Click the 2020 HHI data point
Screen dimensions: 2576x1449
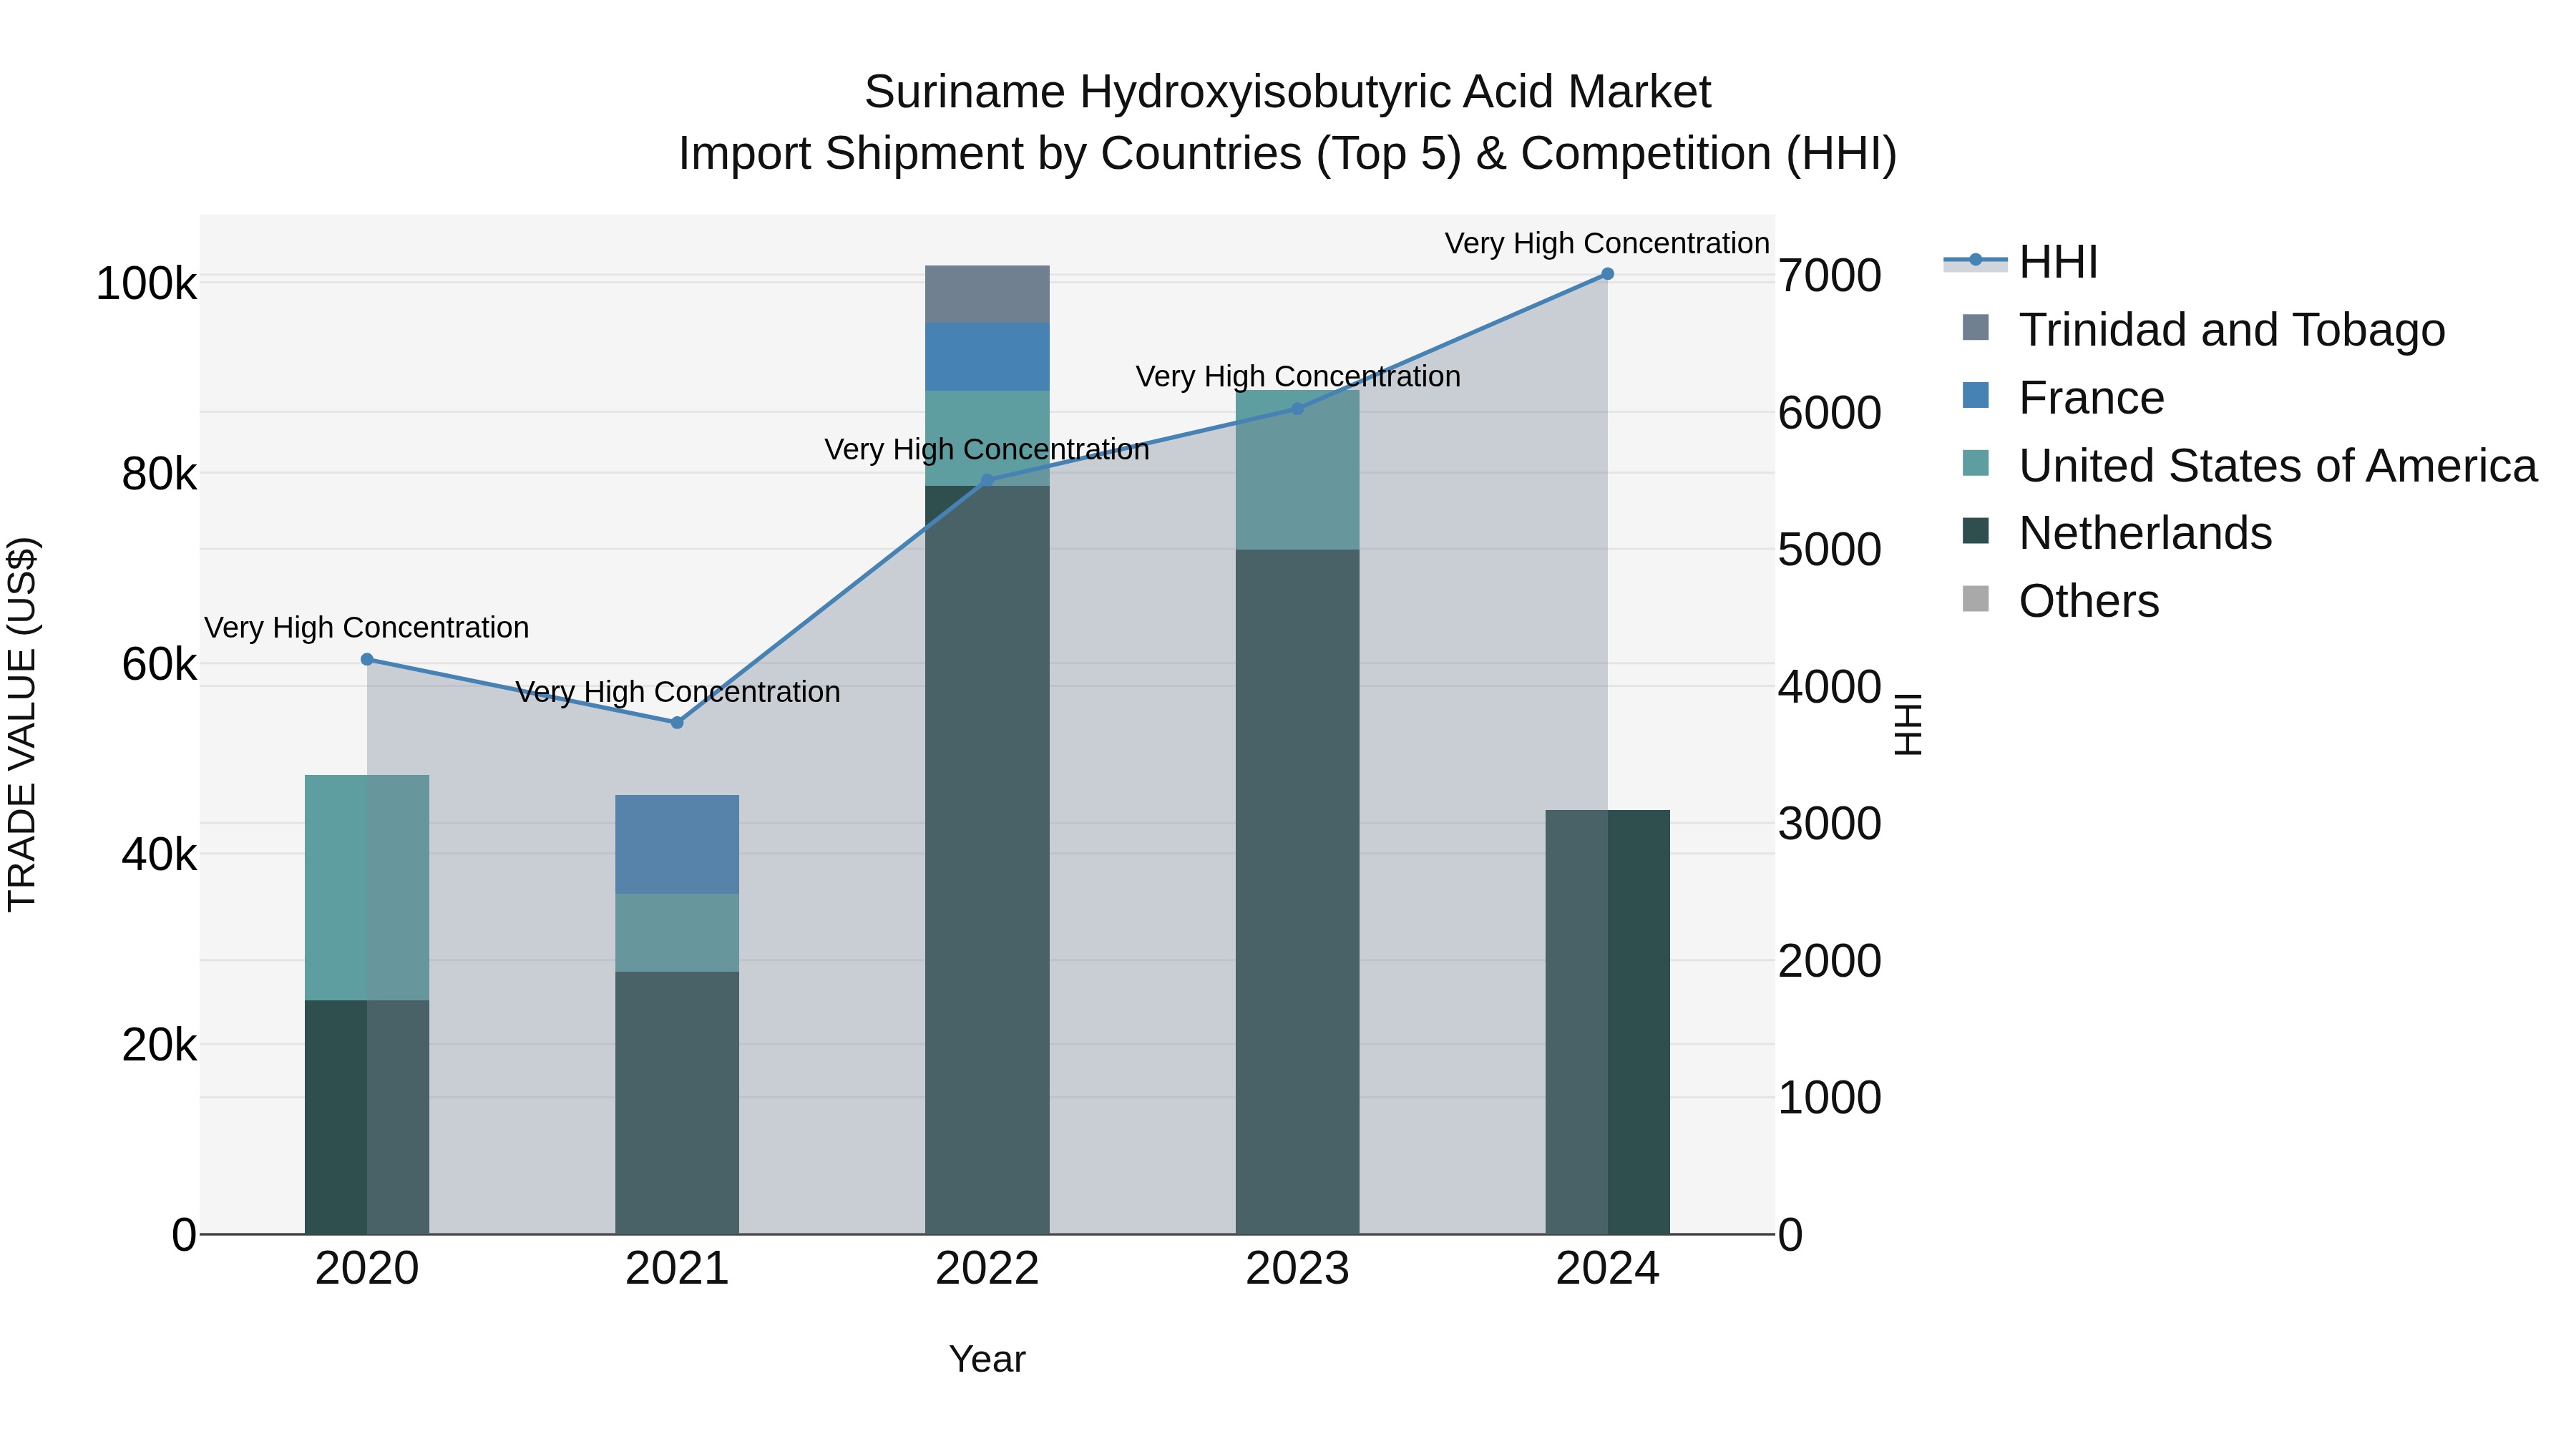(x=367, y=659)
